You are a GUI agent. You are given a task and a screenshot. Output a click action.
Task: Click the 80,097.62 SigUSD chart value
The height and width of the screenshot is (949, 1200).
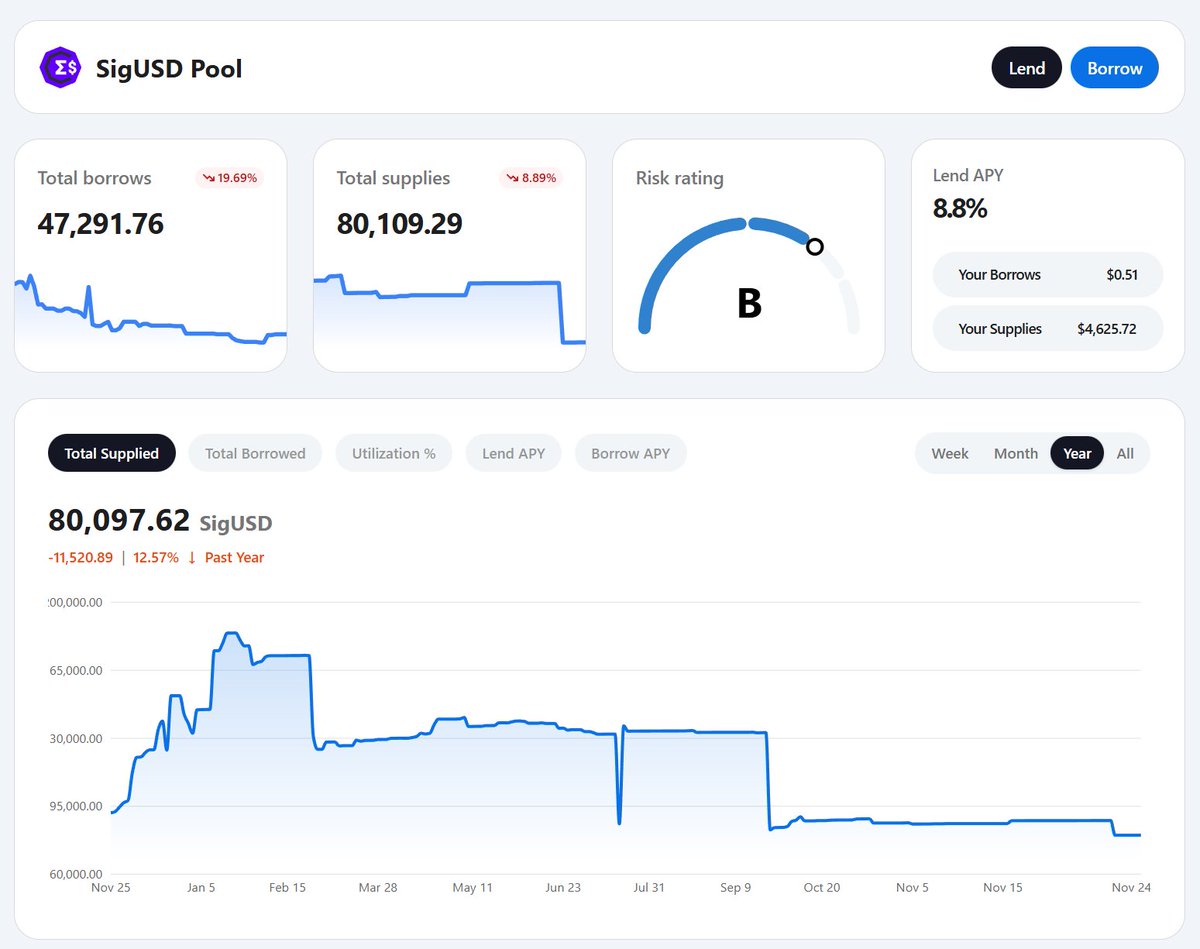click(x=160, y=521)
